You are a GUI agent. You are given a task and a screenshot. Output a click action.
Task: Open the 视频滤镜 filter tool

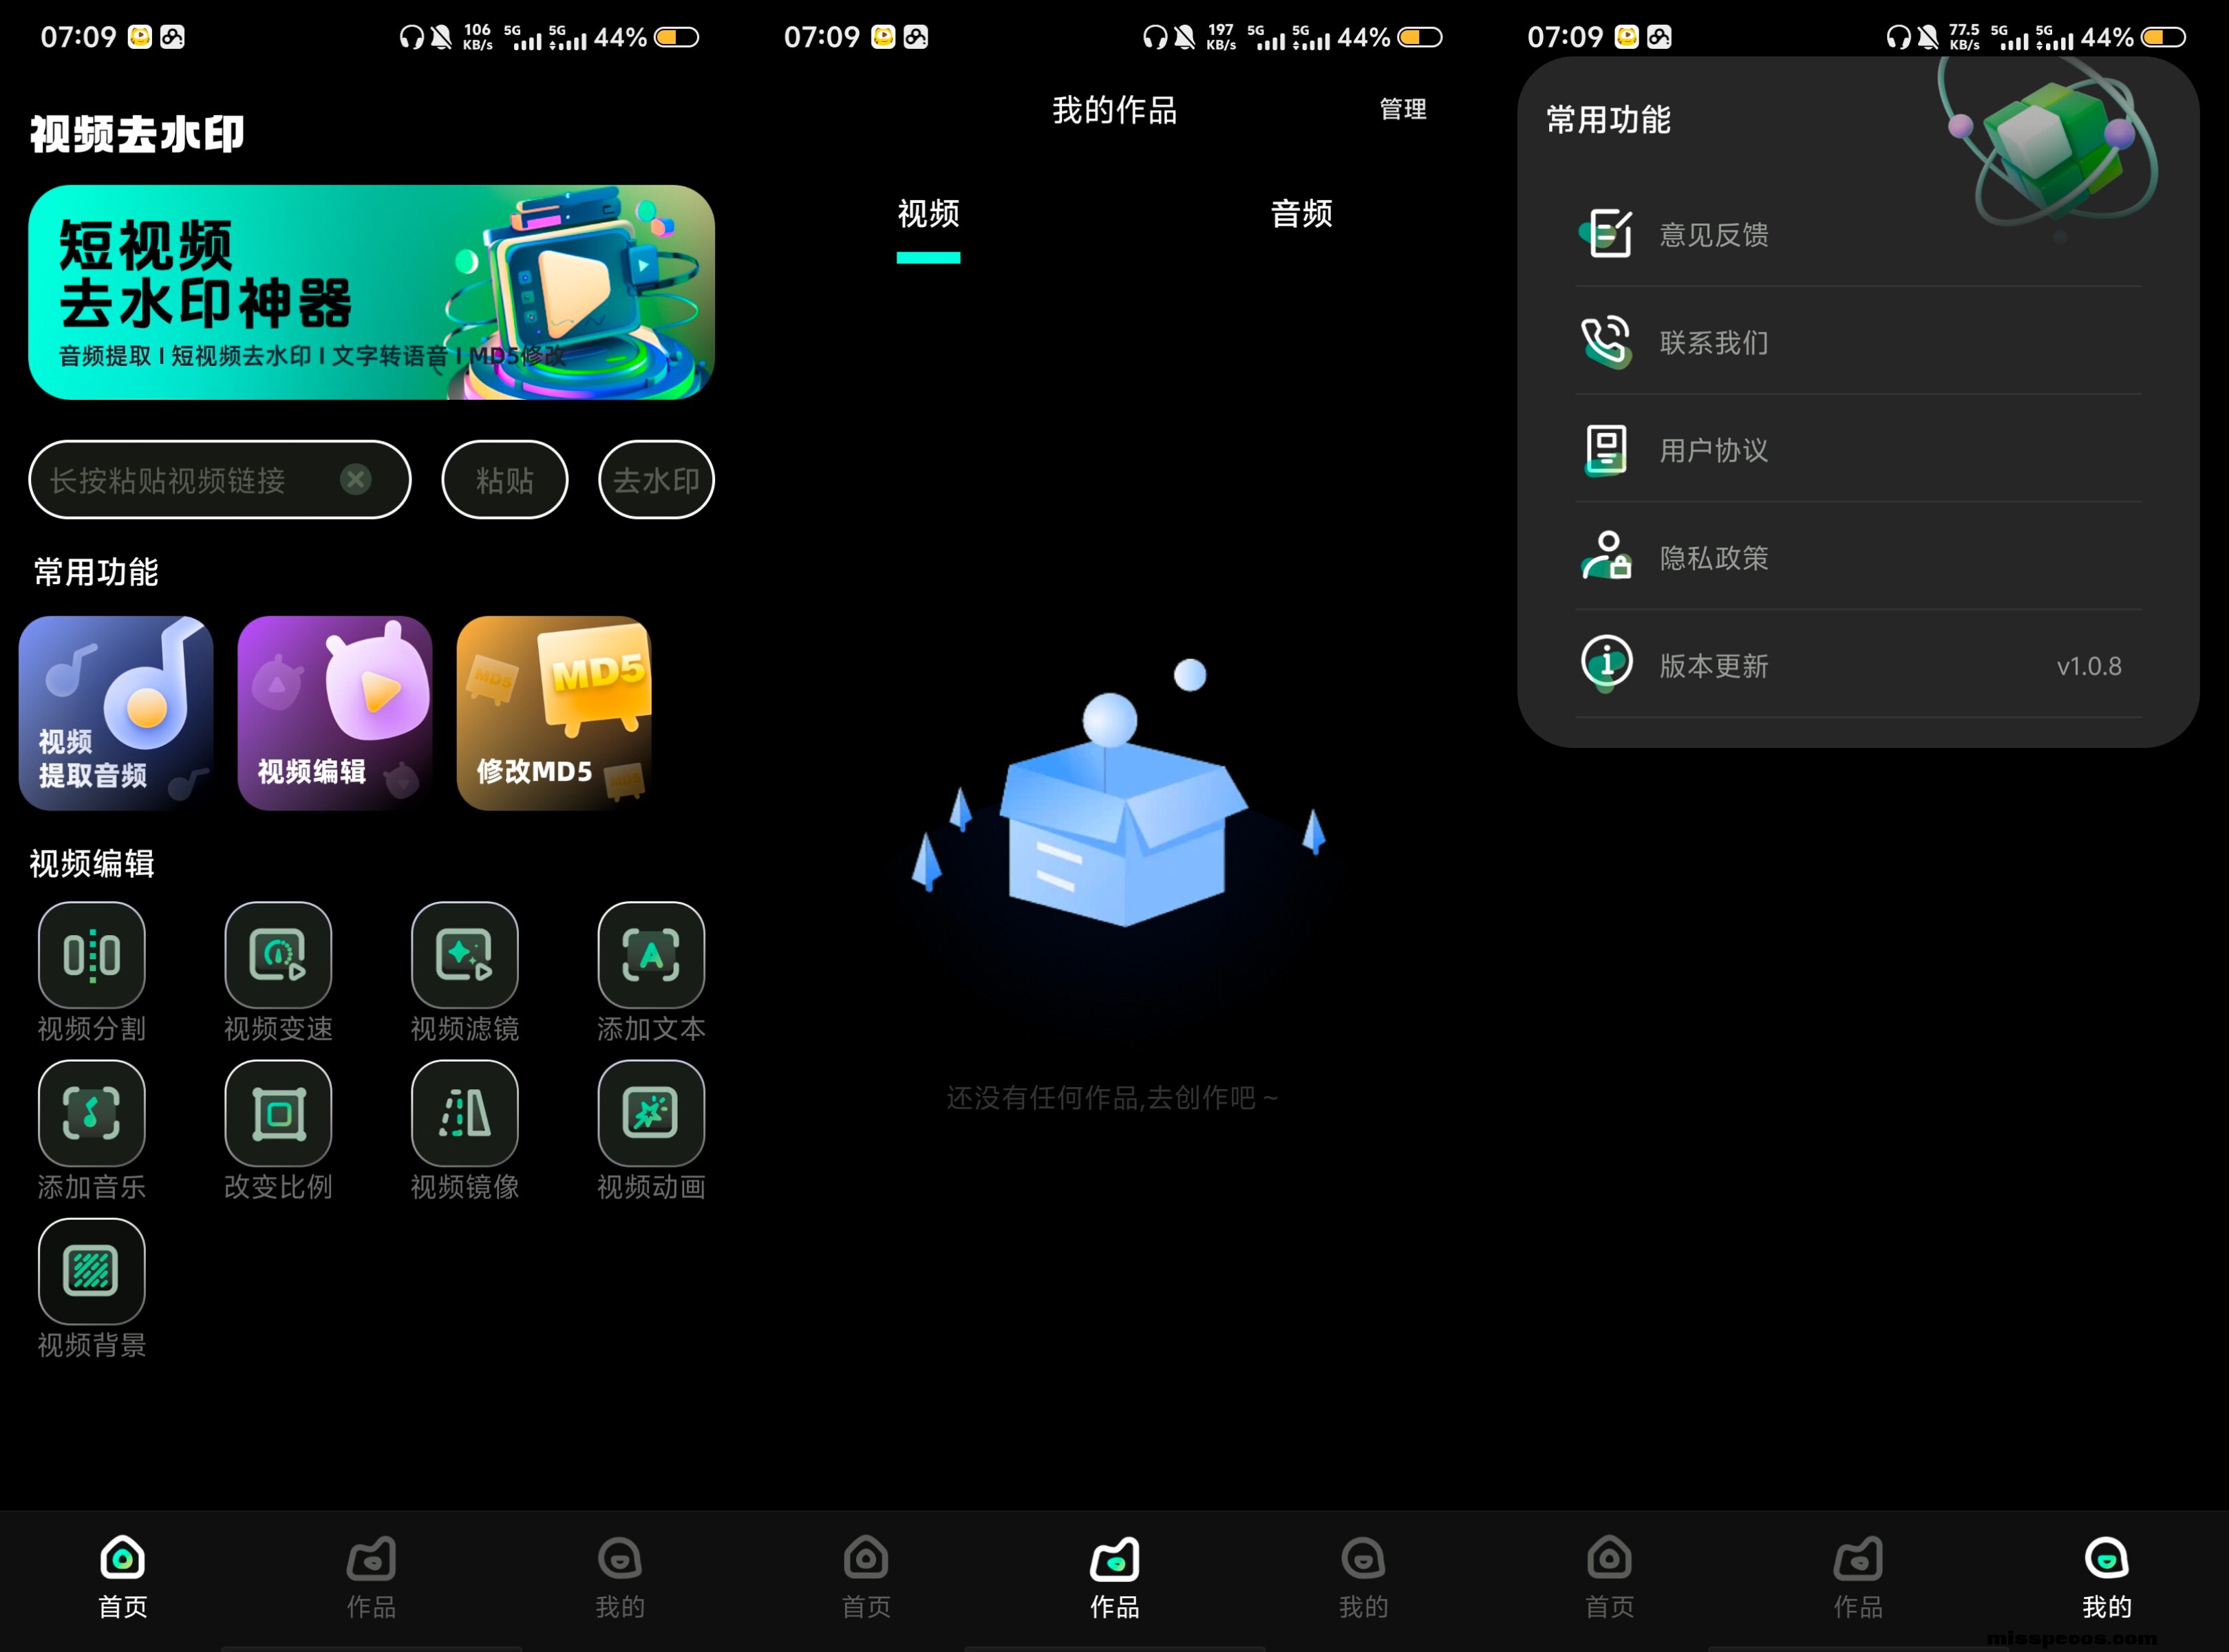click(x=464, y=955)
